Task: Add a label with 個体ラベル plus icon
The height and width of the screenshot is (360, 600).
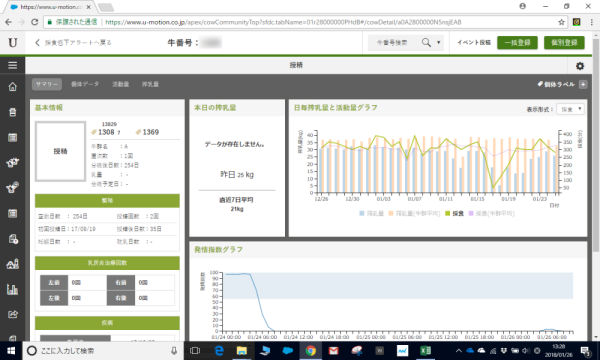Action: coord(583,84)
